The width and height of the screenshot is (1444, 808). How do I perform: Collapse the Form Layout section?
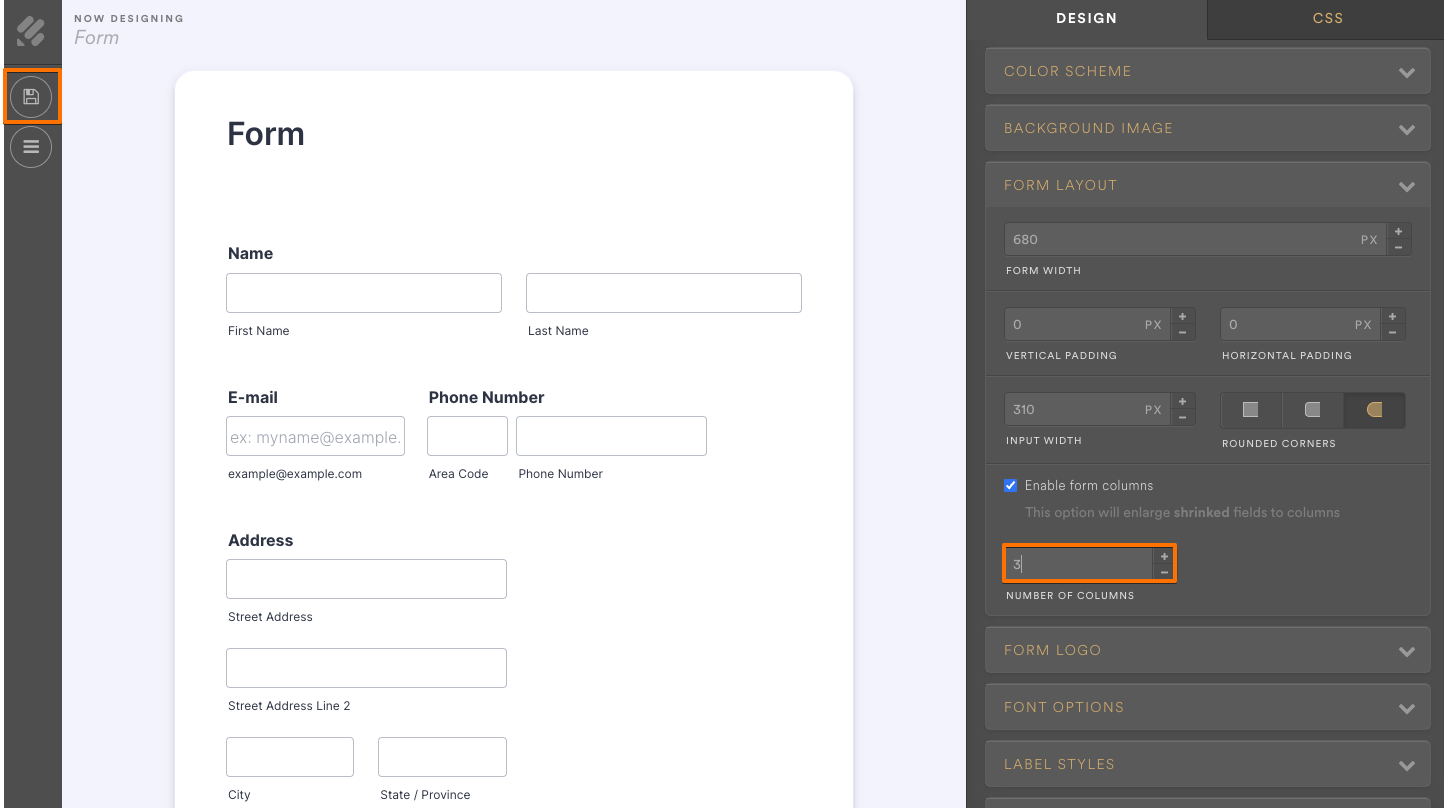tap(1207, 185)
